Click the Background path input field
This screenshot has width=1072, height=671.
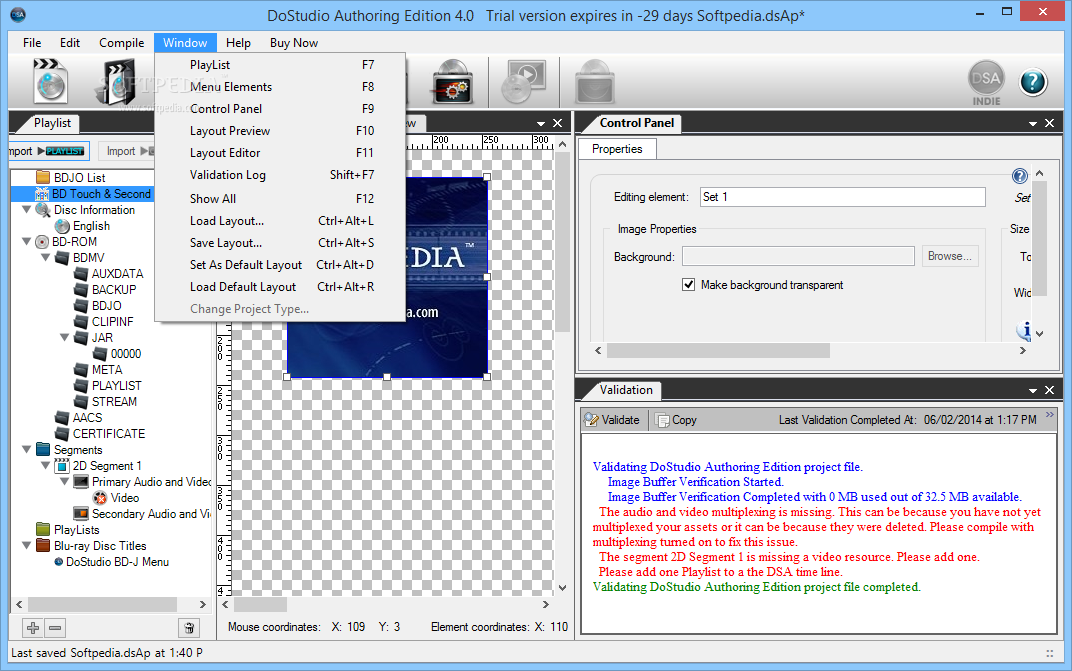tap(798, 256)
